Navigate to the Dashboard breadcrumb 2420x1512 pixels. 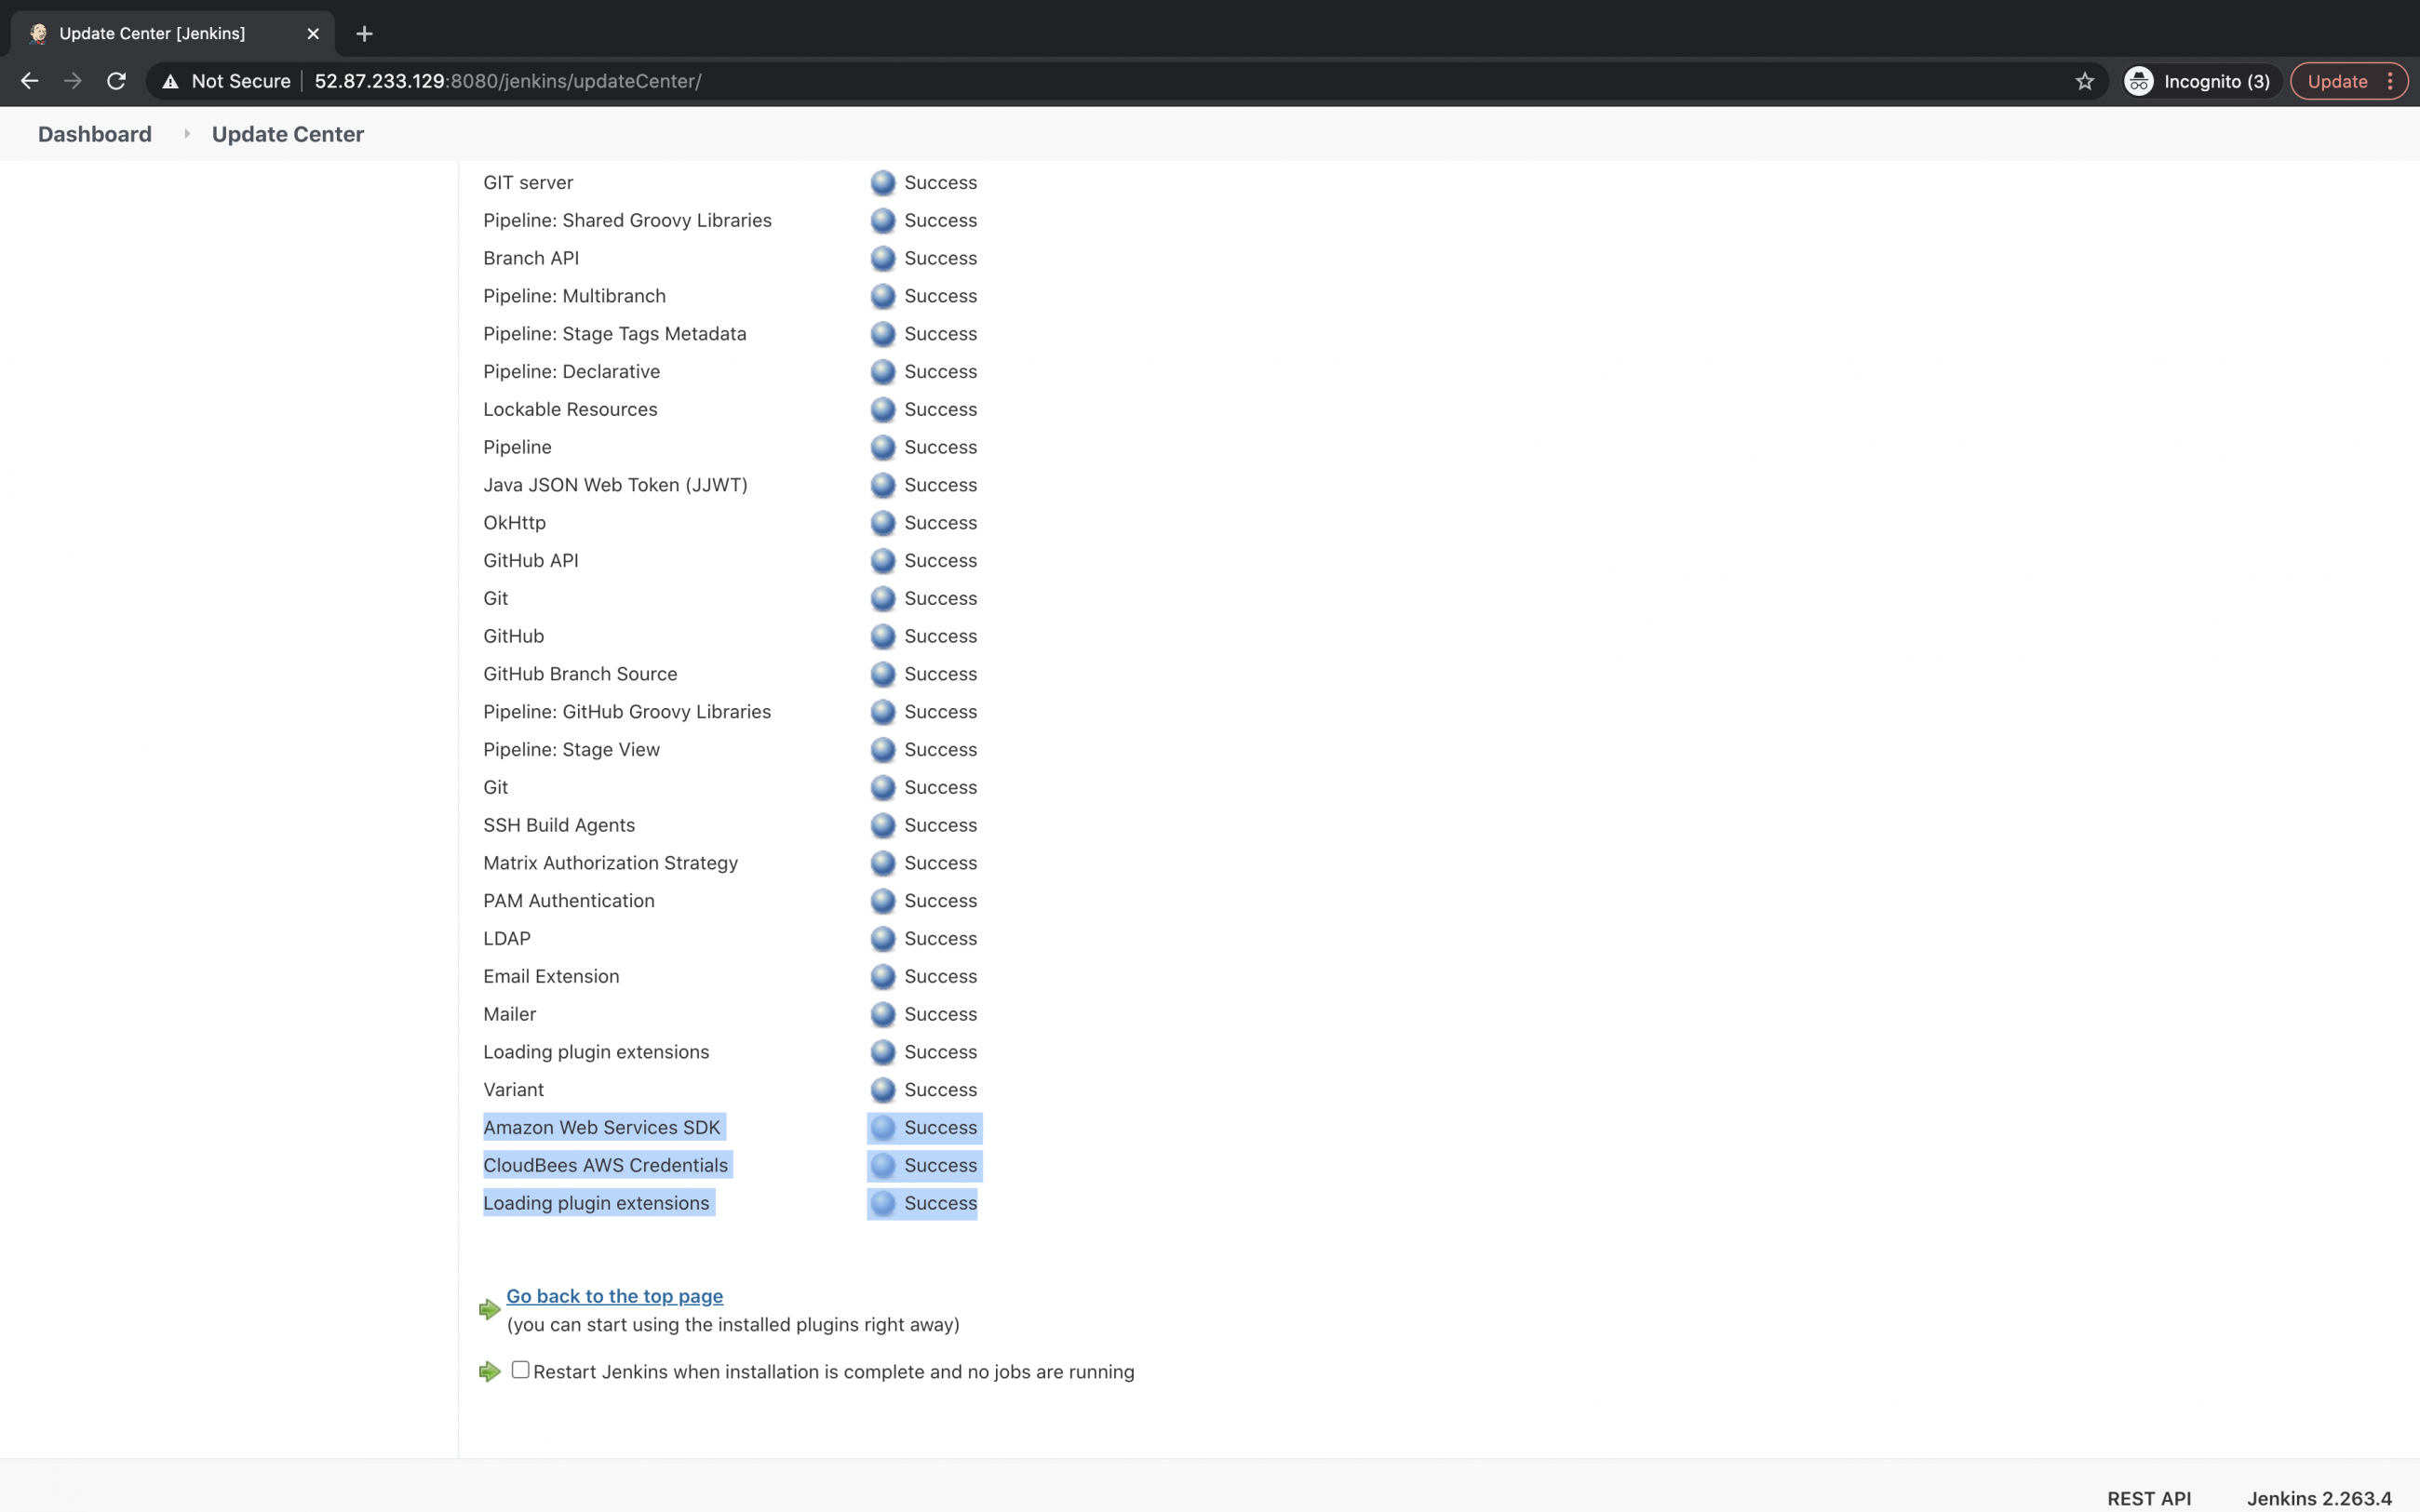click(x=94, y=133)
